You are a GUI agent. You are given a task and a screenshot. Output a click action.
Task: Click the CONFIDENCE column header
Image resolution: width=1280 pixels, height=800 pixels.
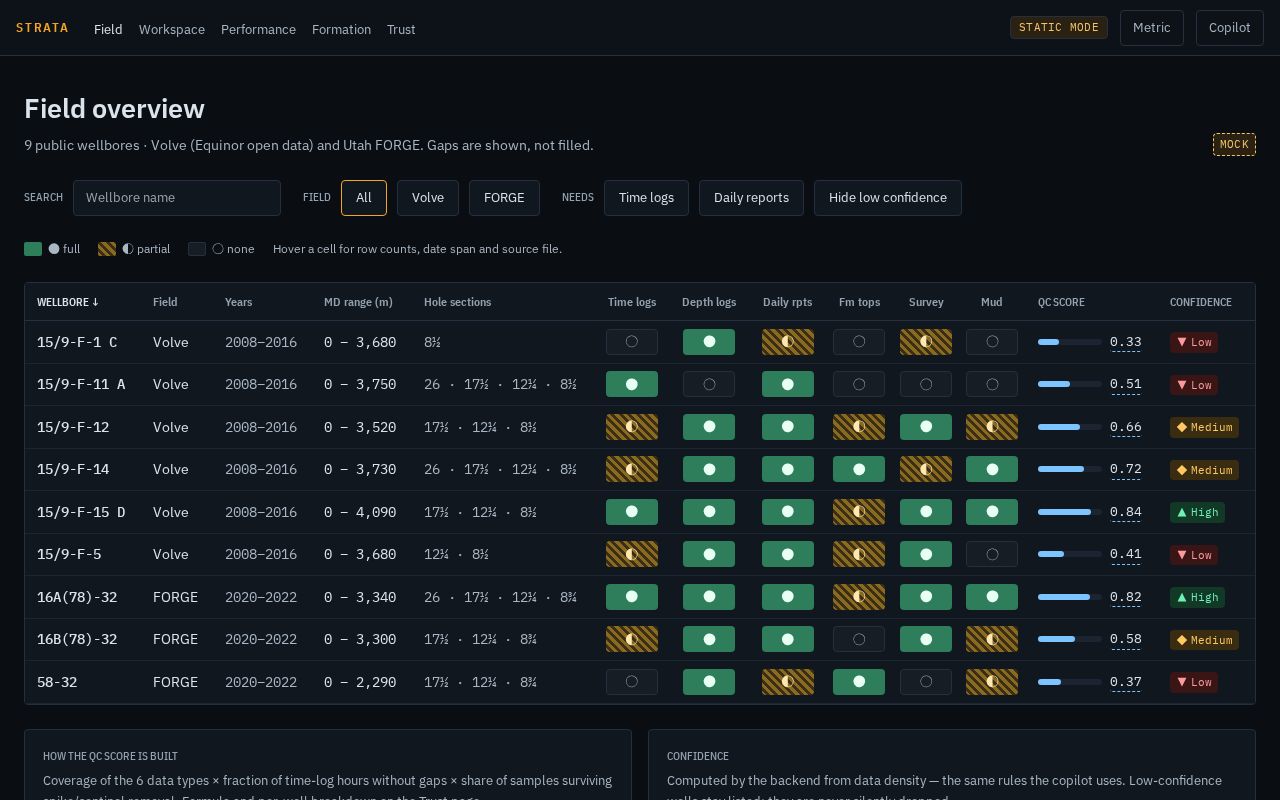[1201, 302]
